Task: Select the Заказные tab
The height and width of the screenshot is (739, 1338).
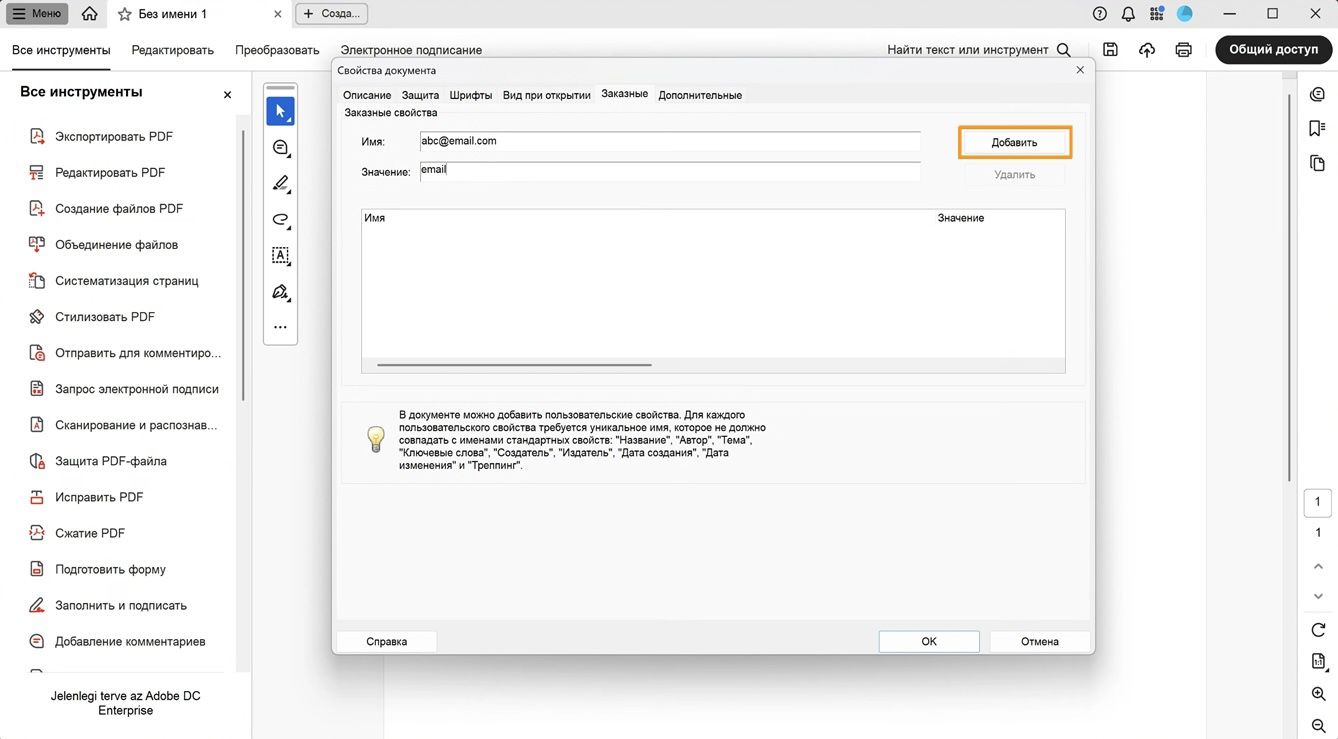Action: point(625,94)
